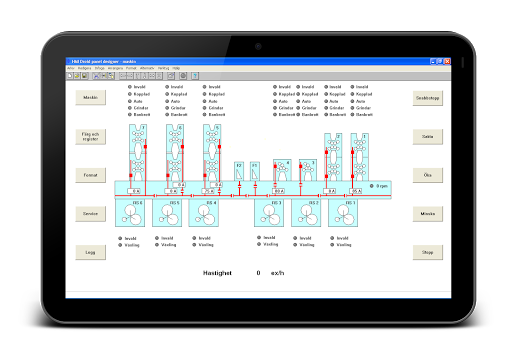Click the Snabbstopp button
The image size is (512, 361).
pos(428,98)
